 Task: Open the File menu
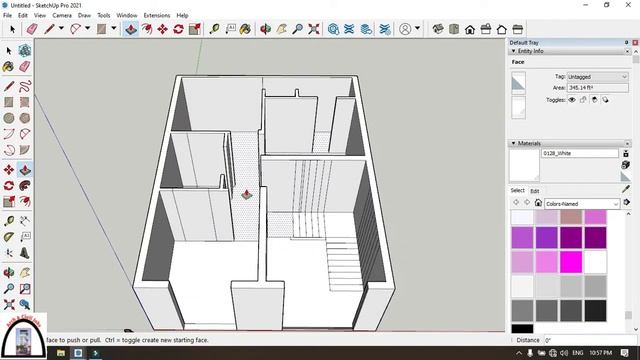(x=7, y=15)
